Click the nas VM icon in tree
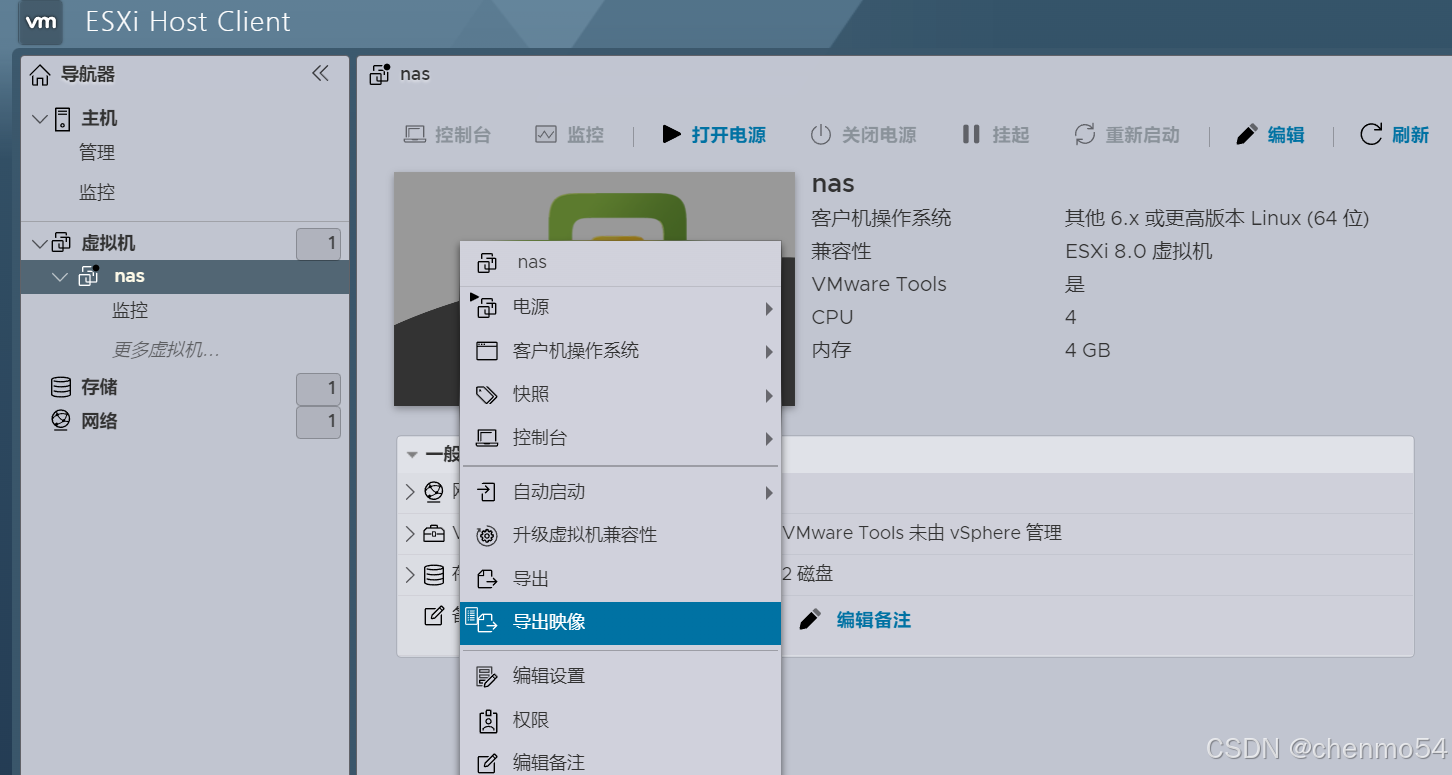Screen dimensions: 1452x775 point(89,276)
